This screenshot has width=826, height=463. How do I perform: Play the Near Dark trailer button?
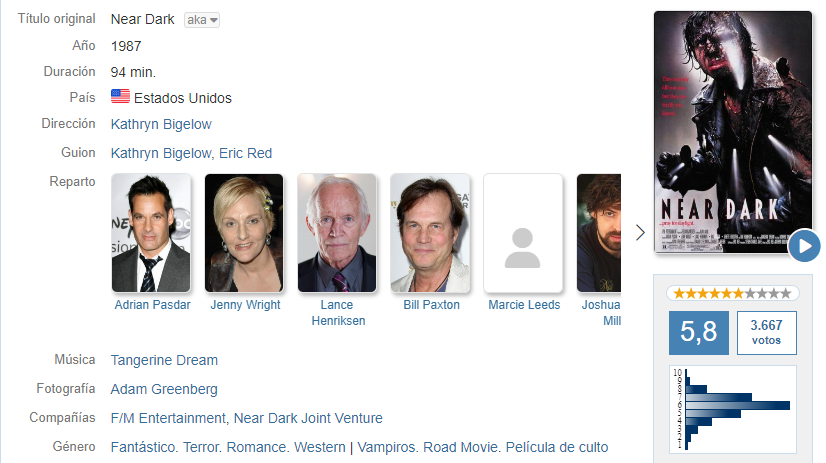[804, 245]
